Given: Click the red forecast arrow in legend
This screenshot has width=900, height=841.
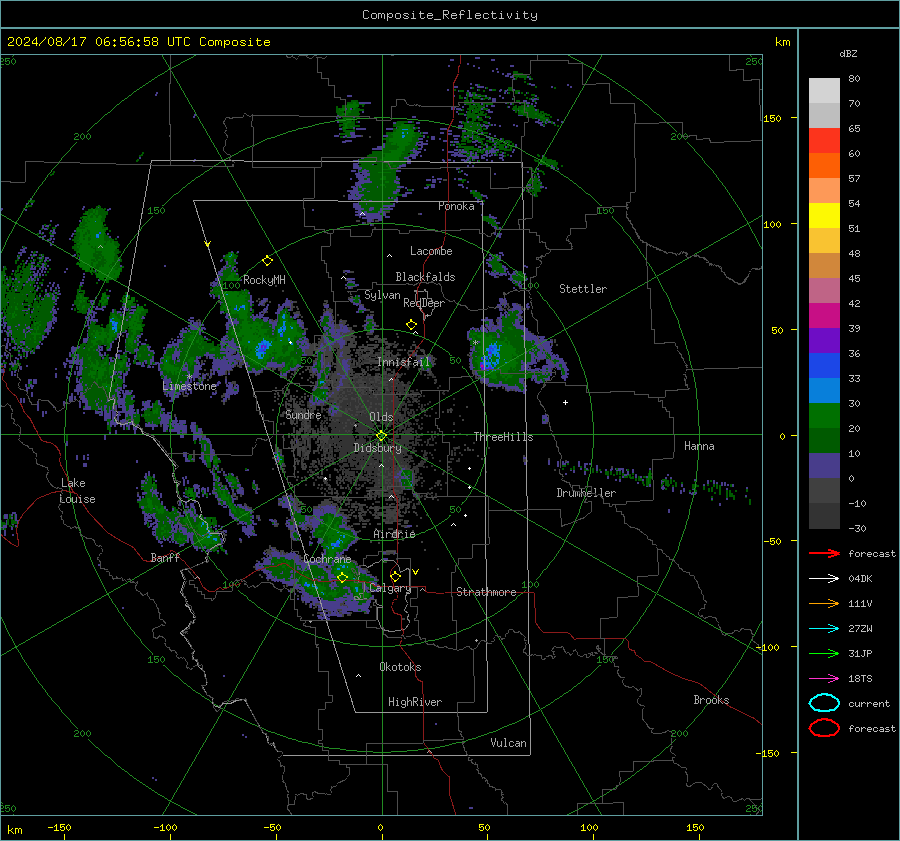Looking at the screenshot, I should [x=824, y=553].
